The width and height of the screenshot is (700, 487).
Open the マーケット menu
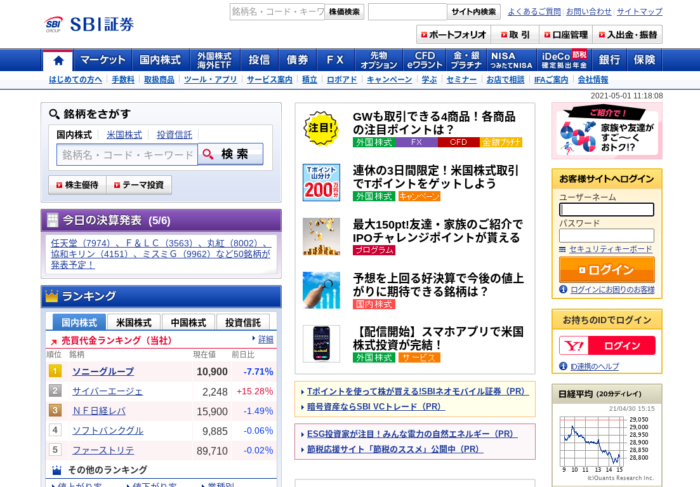click(x=103, y=60)
